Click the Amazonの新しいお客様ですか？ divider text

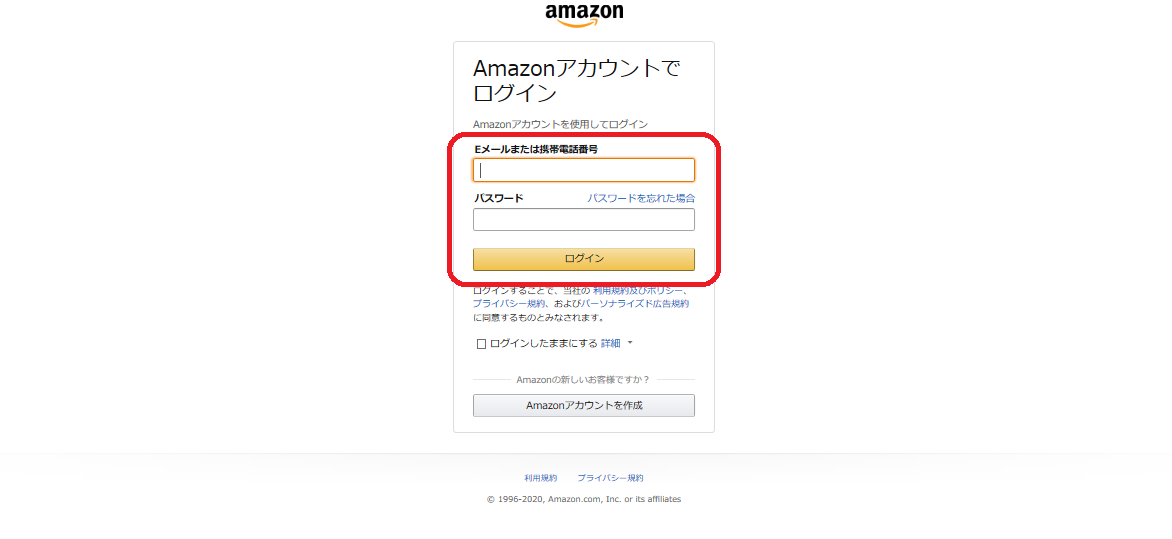[583, 380]
